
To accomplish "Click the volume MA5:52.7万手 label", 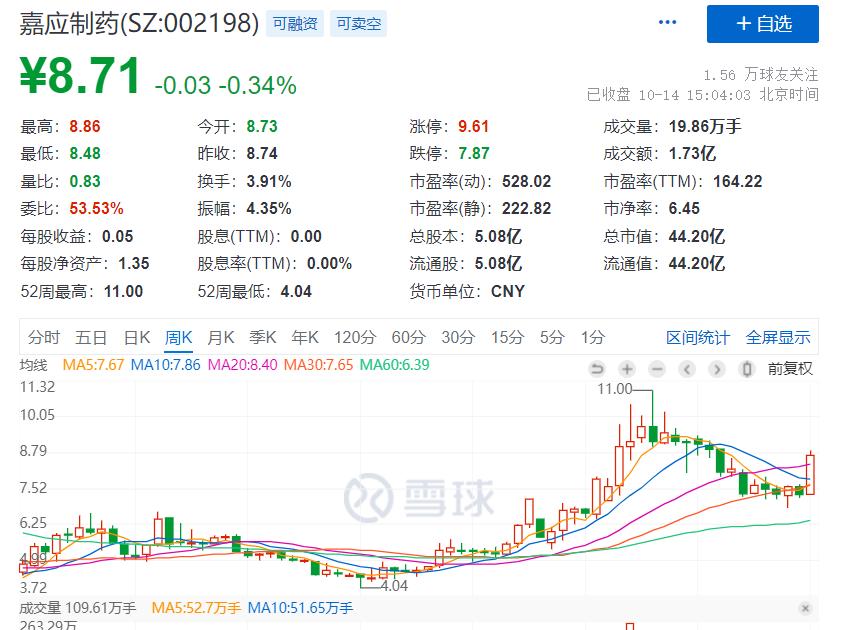I will [x=196, y=609].
